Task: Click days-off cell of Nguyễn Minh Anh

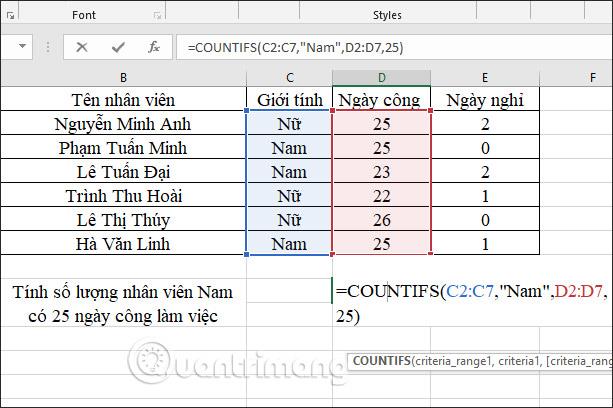Action: (x=485, y=123)
